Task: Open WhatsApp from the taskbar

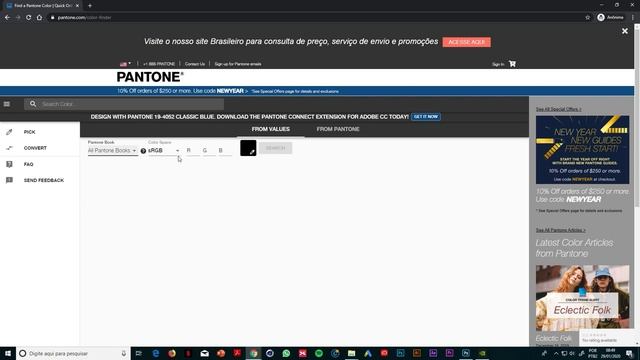Action: (286, 353)
